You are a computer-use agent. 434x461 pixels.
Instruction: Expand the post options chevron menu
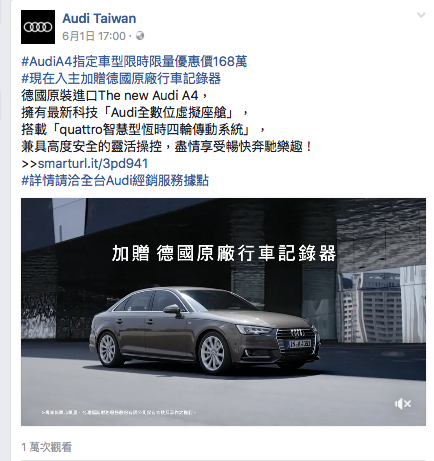[x=421, y=15]
